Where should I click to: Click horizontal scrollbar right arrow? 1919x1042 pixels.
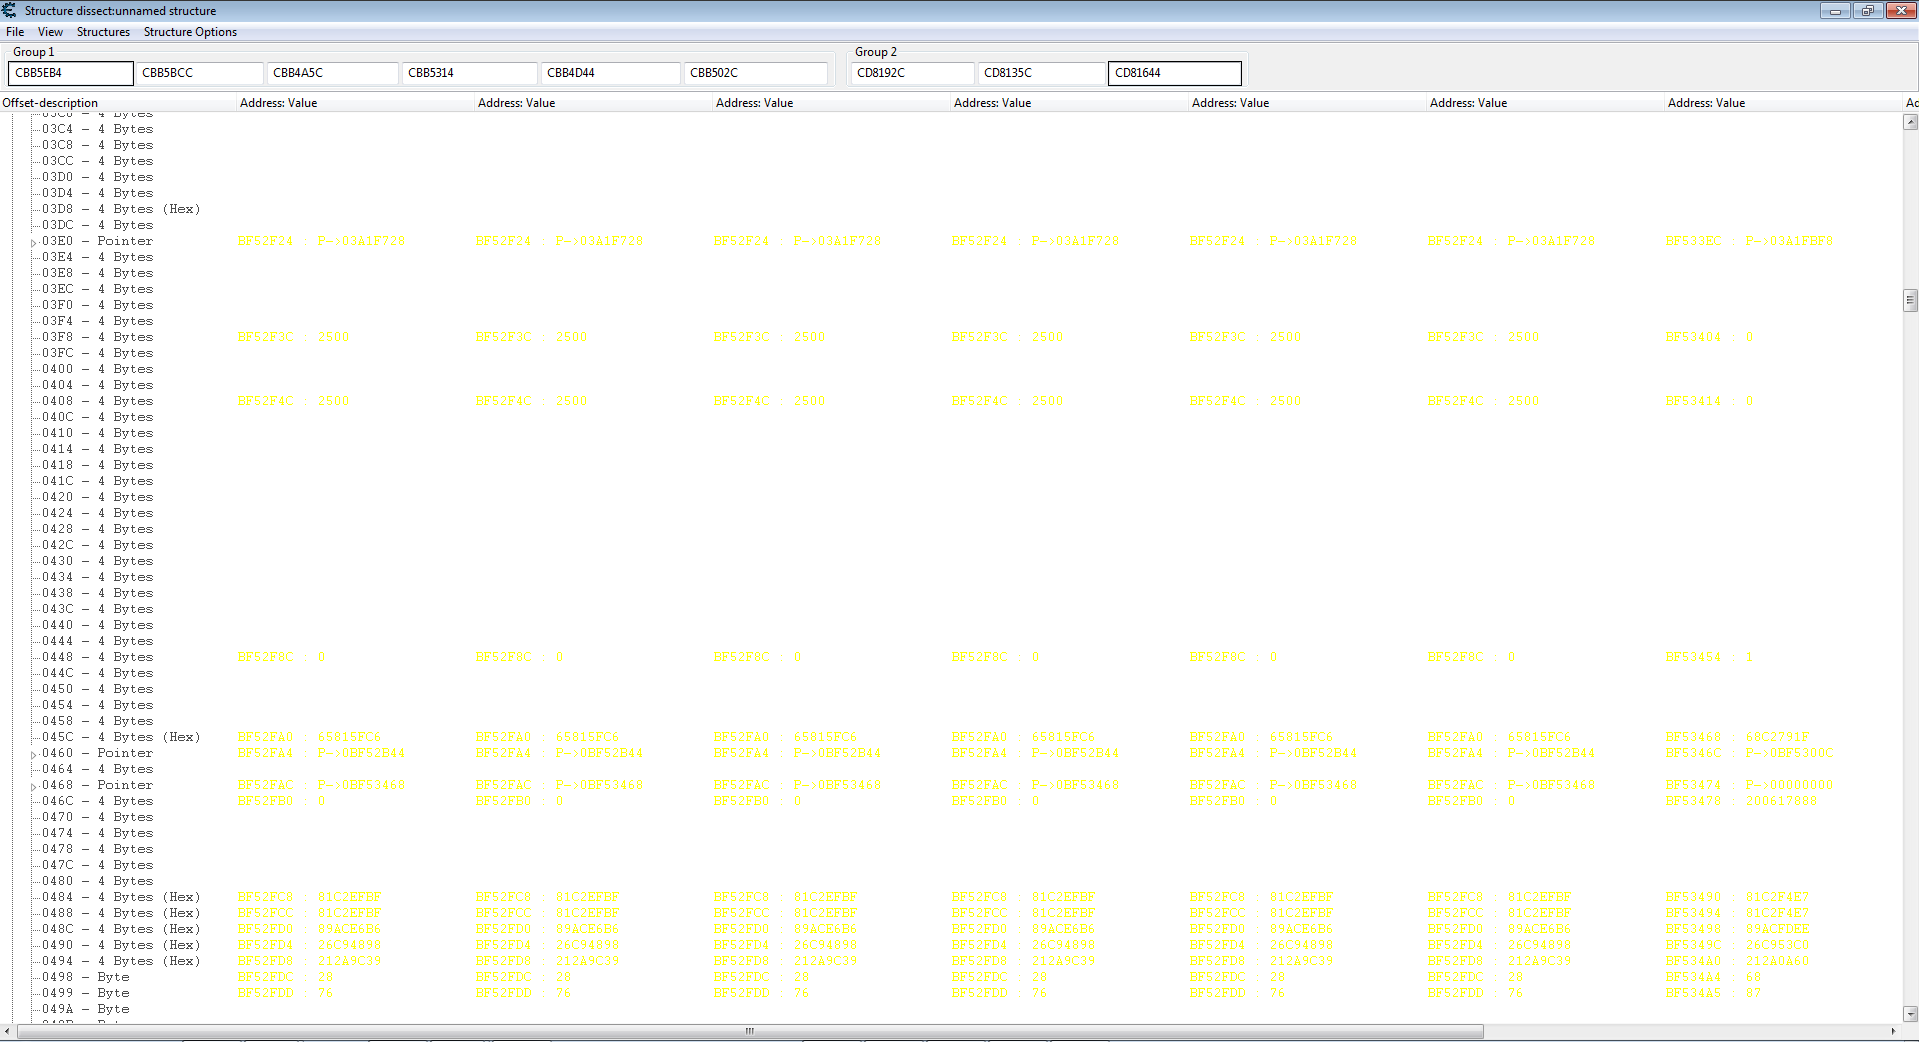coord(1893,1031)
